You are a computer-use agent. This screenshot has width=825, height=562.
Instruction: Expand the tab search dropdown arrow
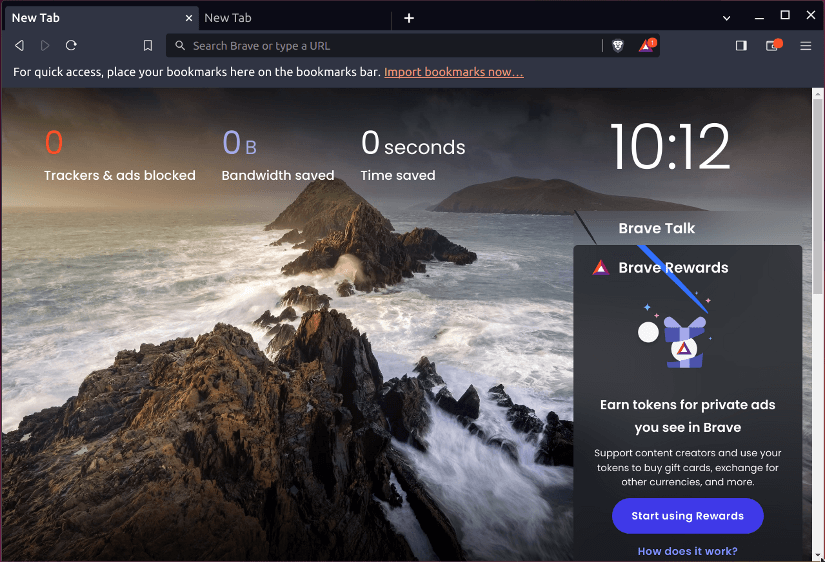(x=727, y=18)
